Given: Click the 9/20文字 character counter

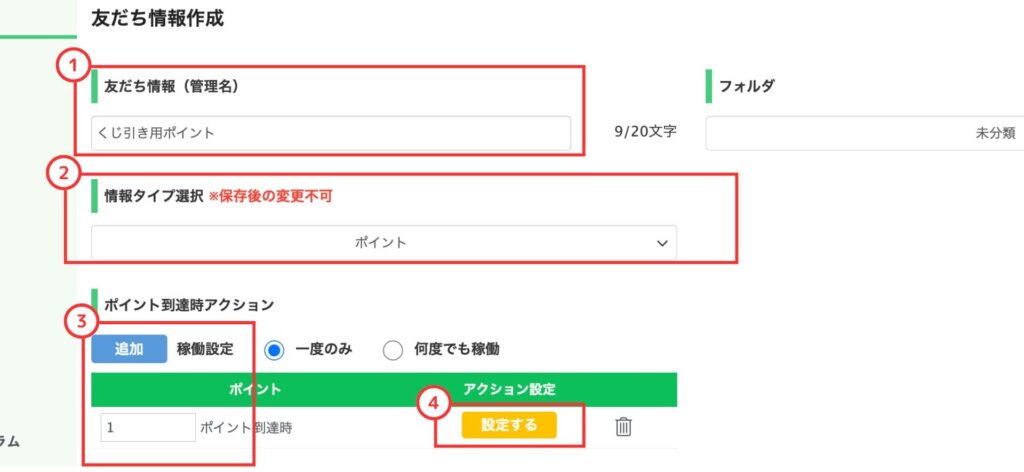Looking at the screenshot, I should click(645, 133).
